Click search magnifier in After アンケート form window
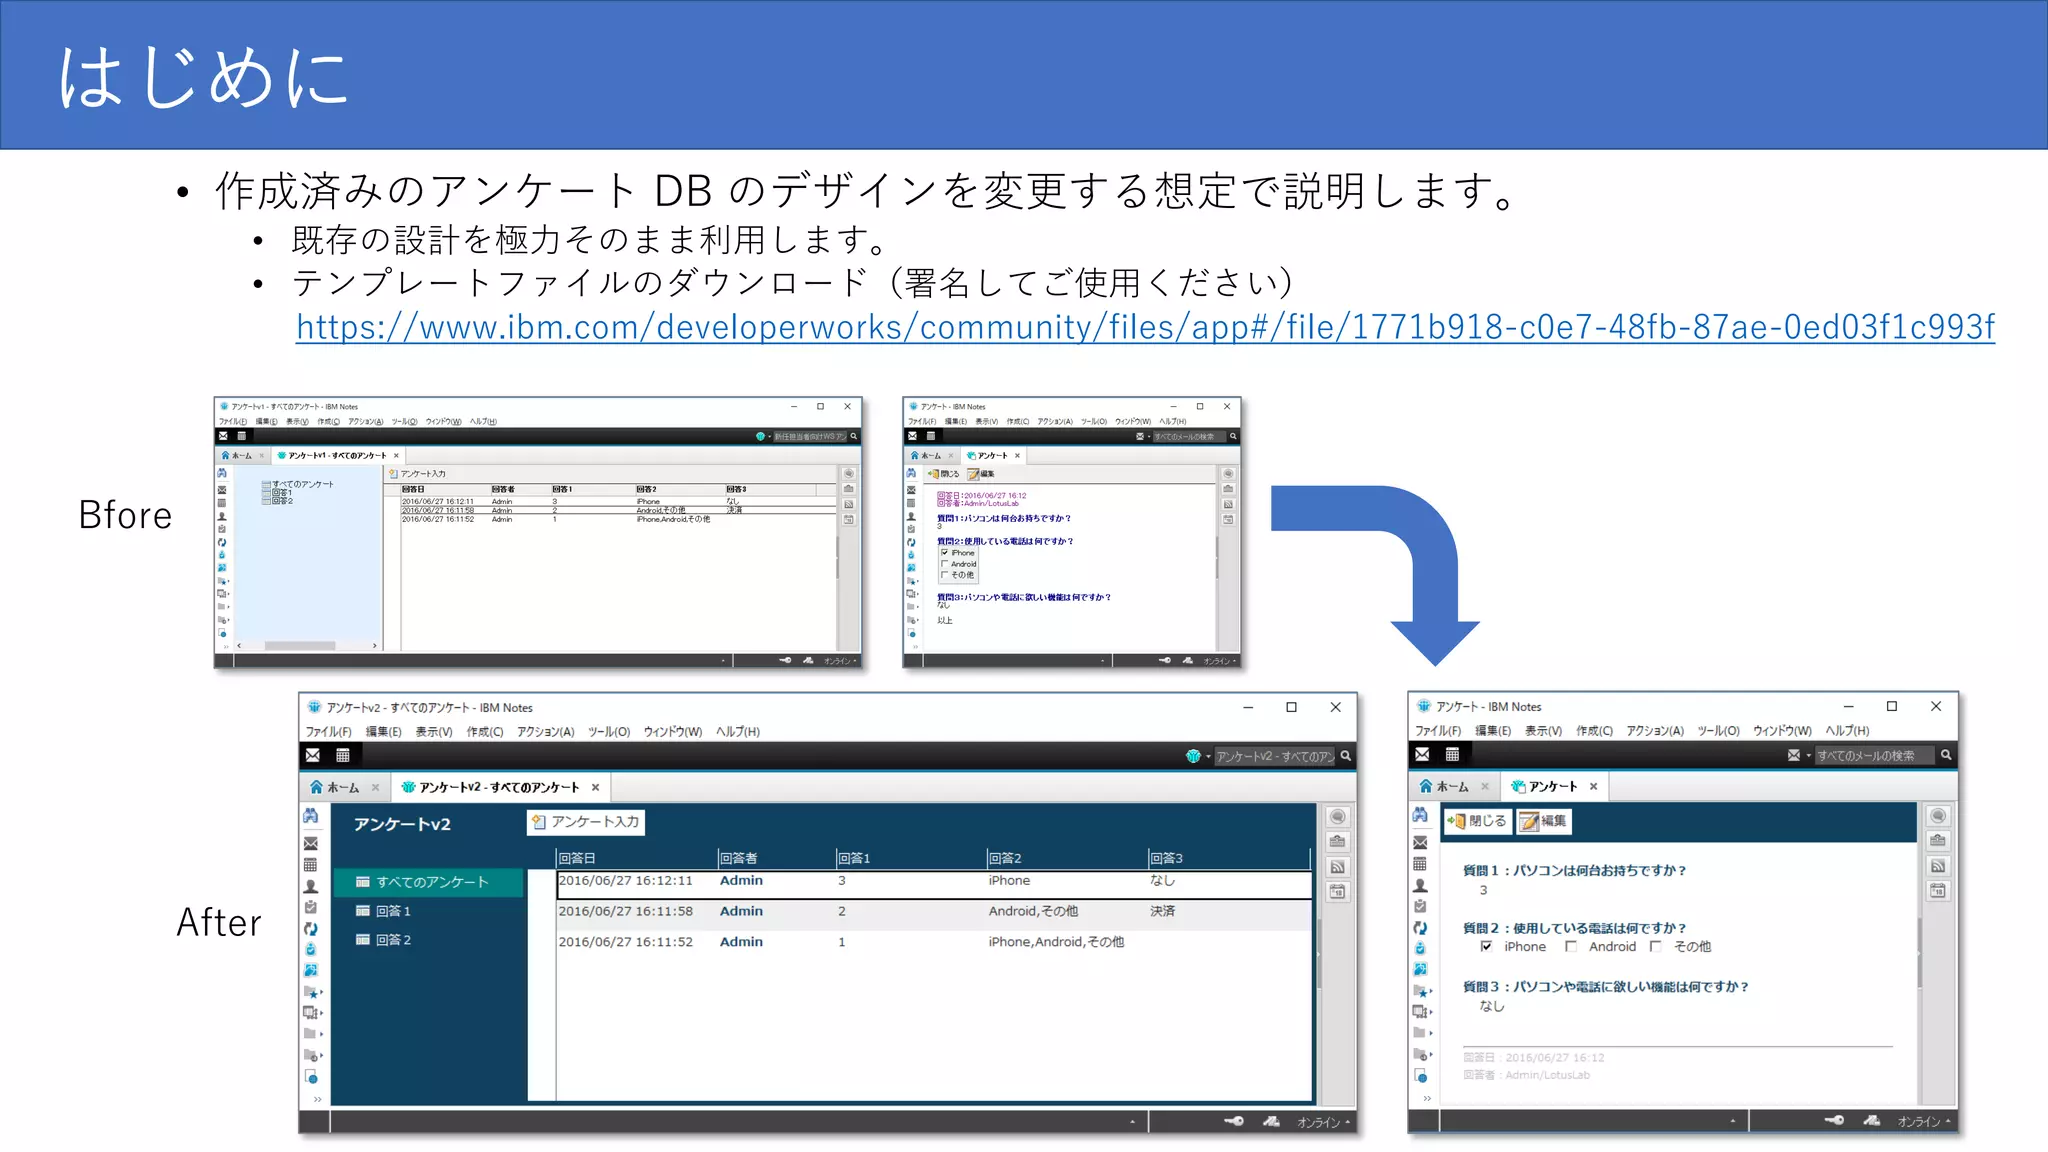Screen dimensions: 2048x1152 click(1946, 755)
